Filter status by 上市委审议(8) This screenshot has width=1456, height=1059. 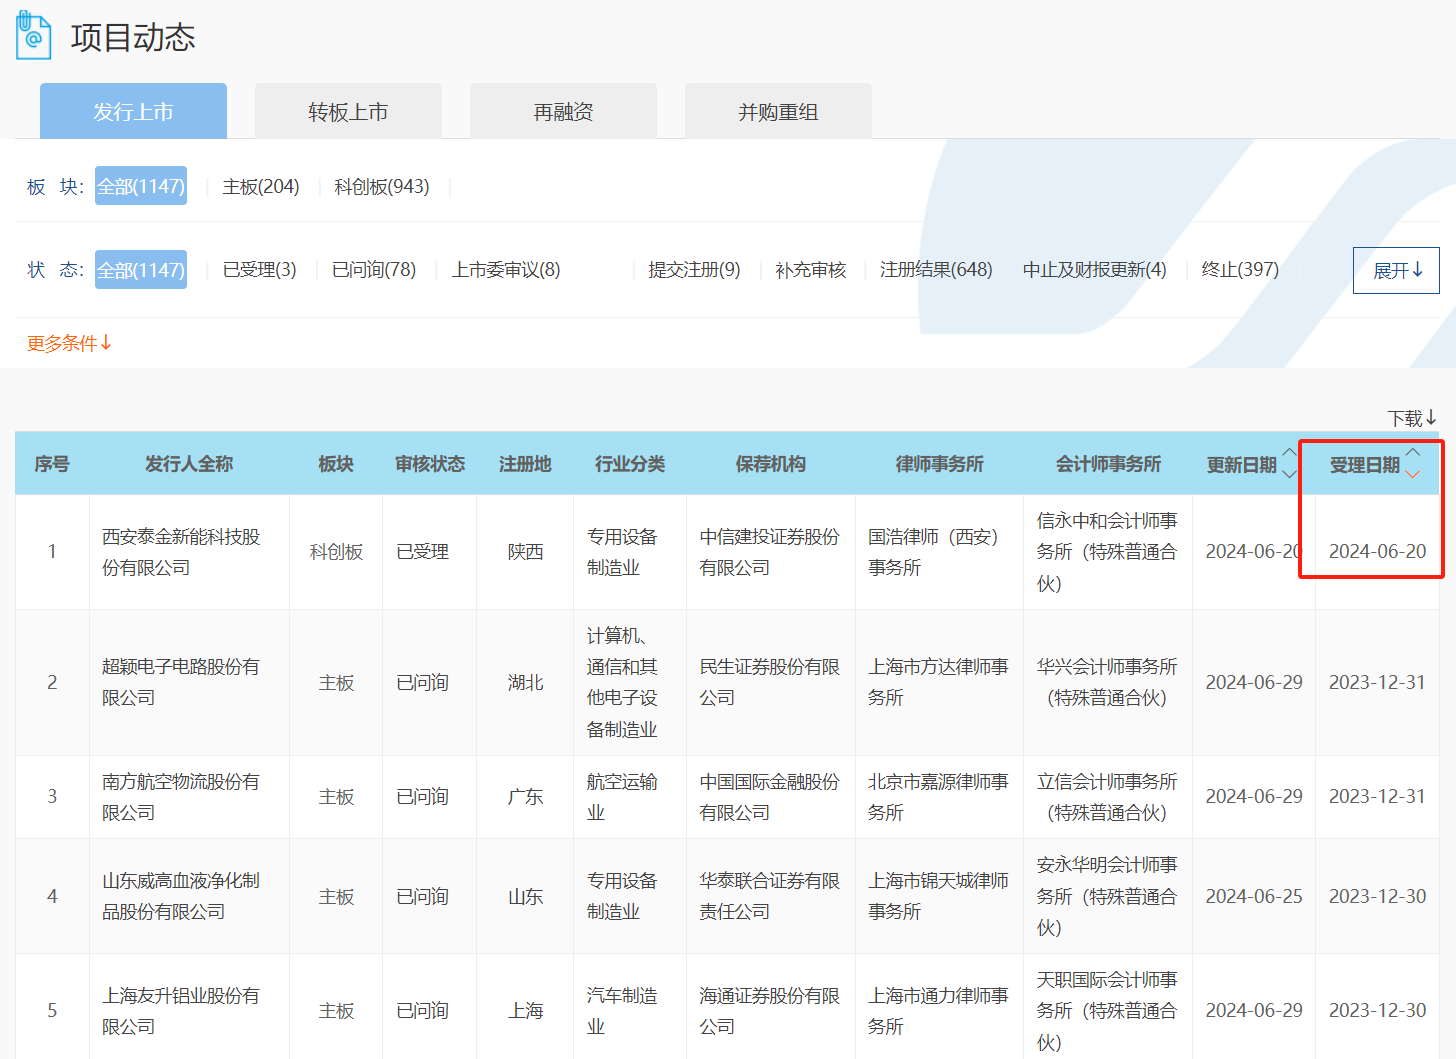[x=505, y=270]
